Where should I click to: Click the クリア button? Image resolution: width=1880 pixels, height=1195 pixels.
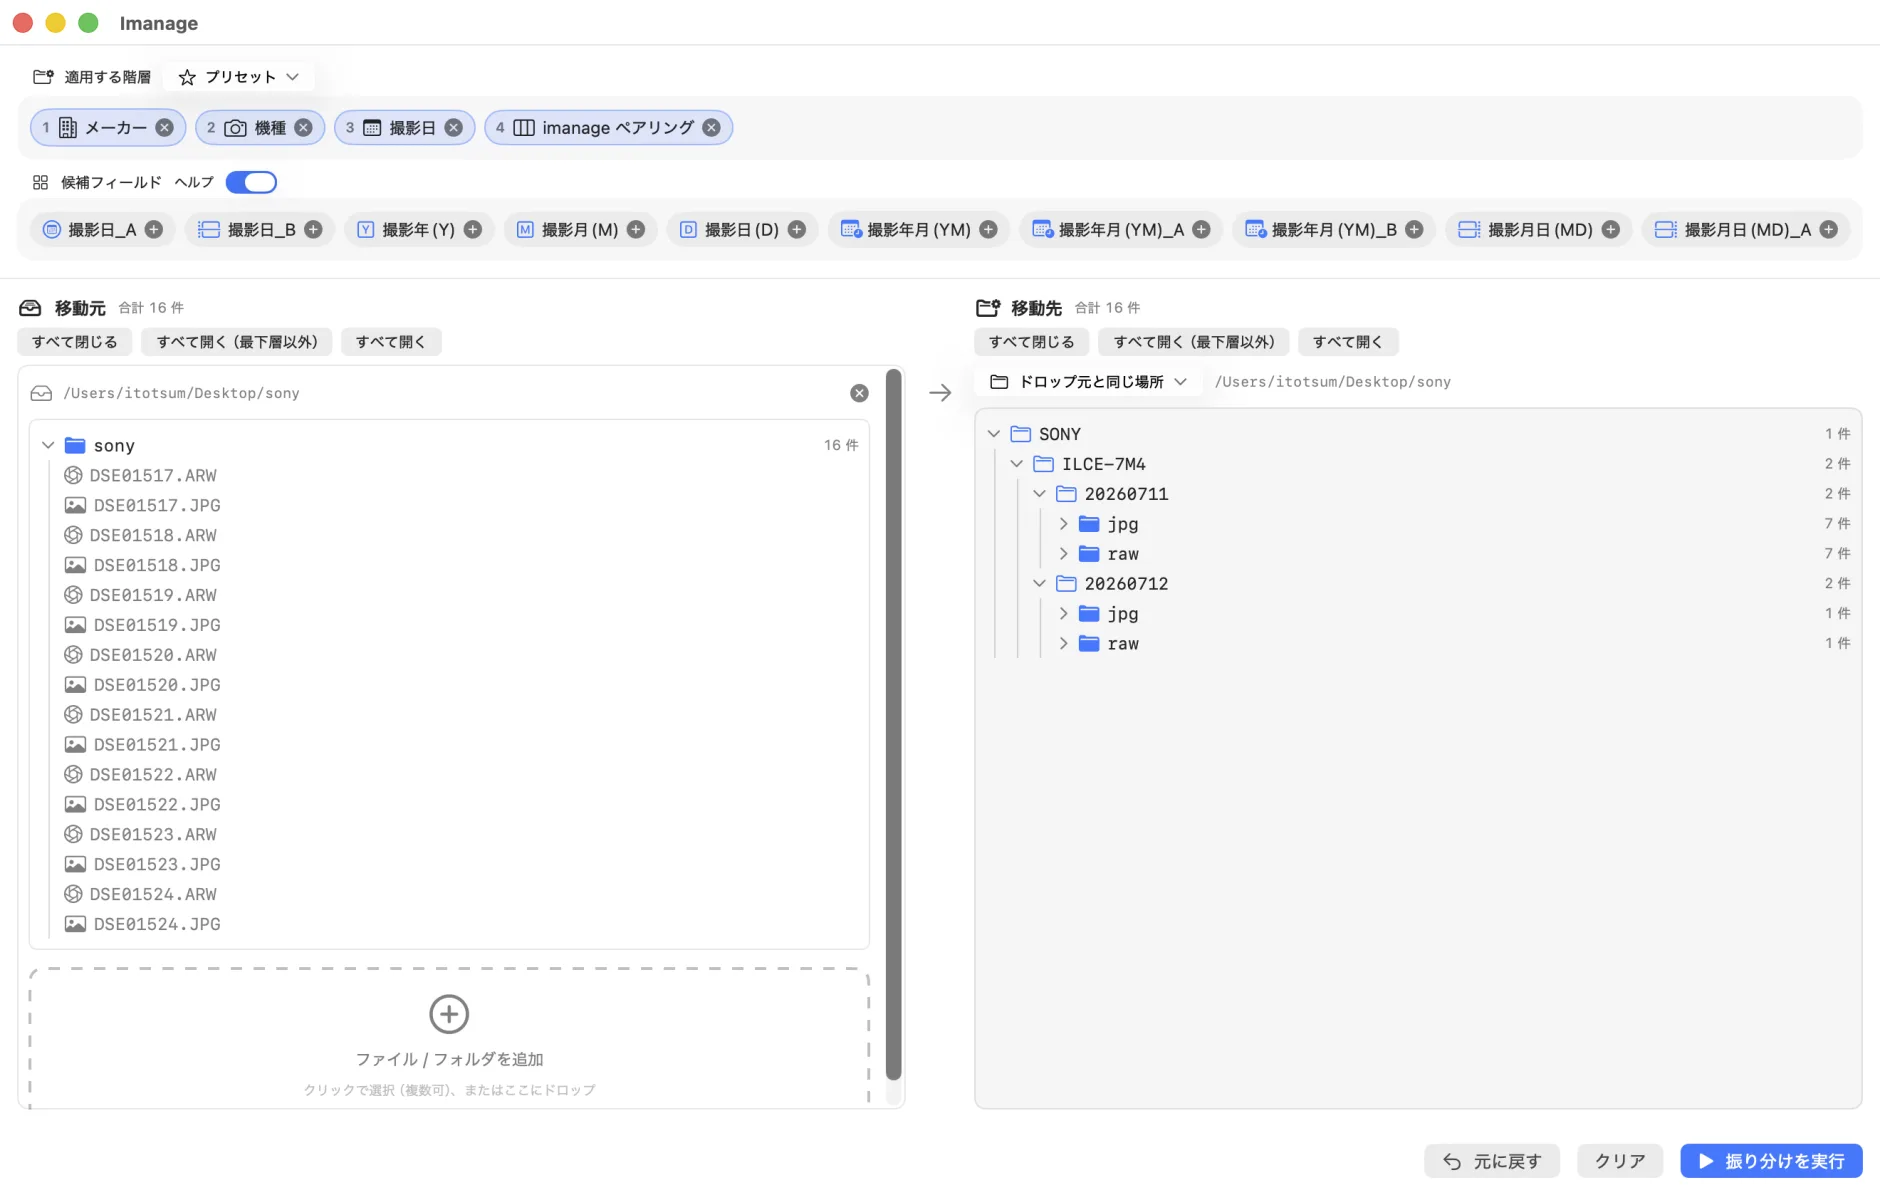pyautogui.click(x=1620, y=1161)
